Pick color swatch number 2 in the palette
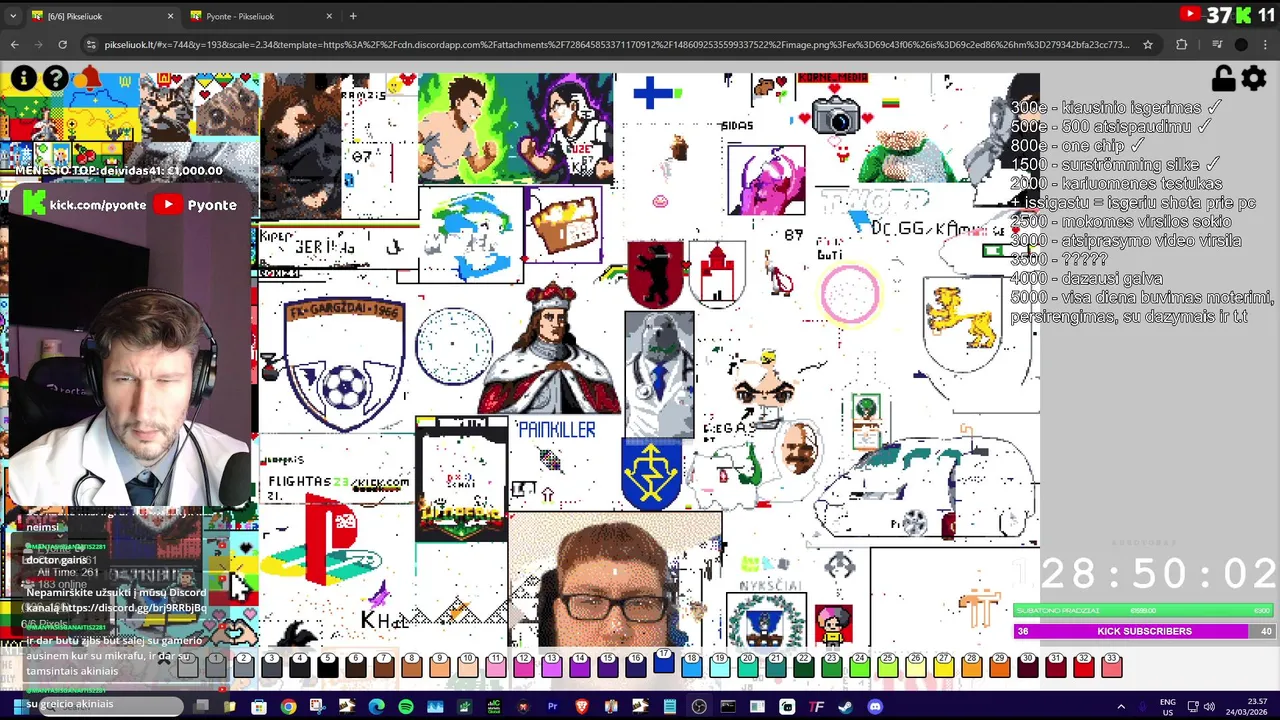The image size is (1280, 720). (243, 665)
